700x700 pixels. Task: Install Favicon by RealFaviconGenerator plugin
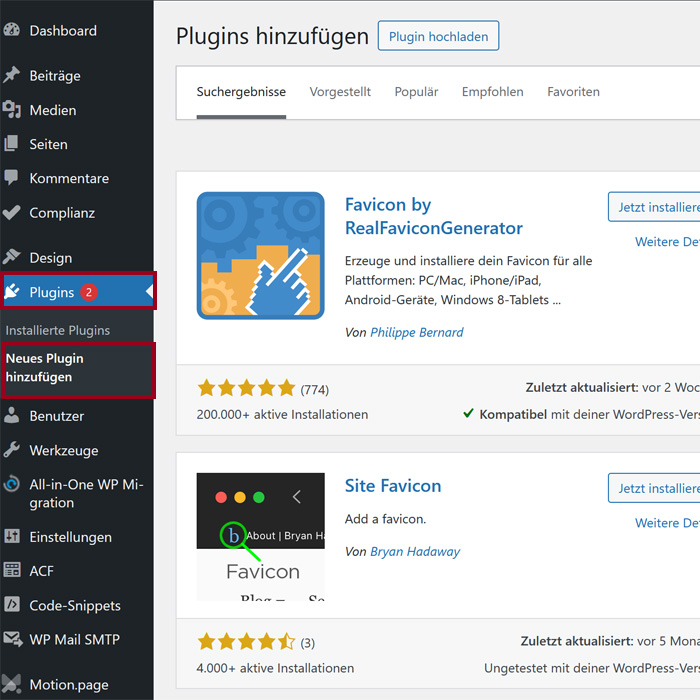[654, 207]
